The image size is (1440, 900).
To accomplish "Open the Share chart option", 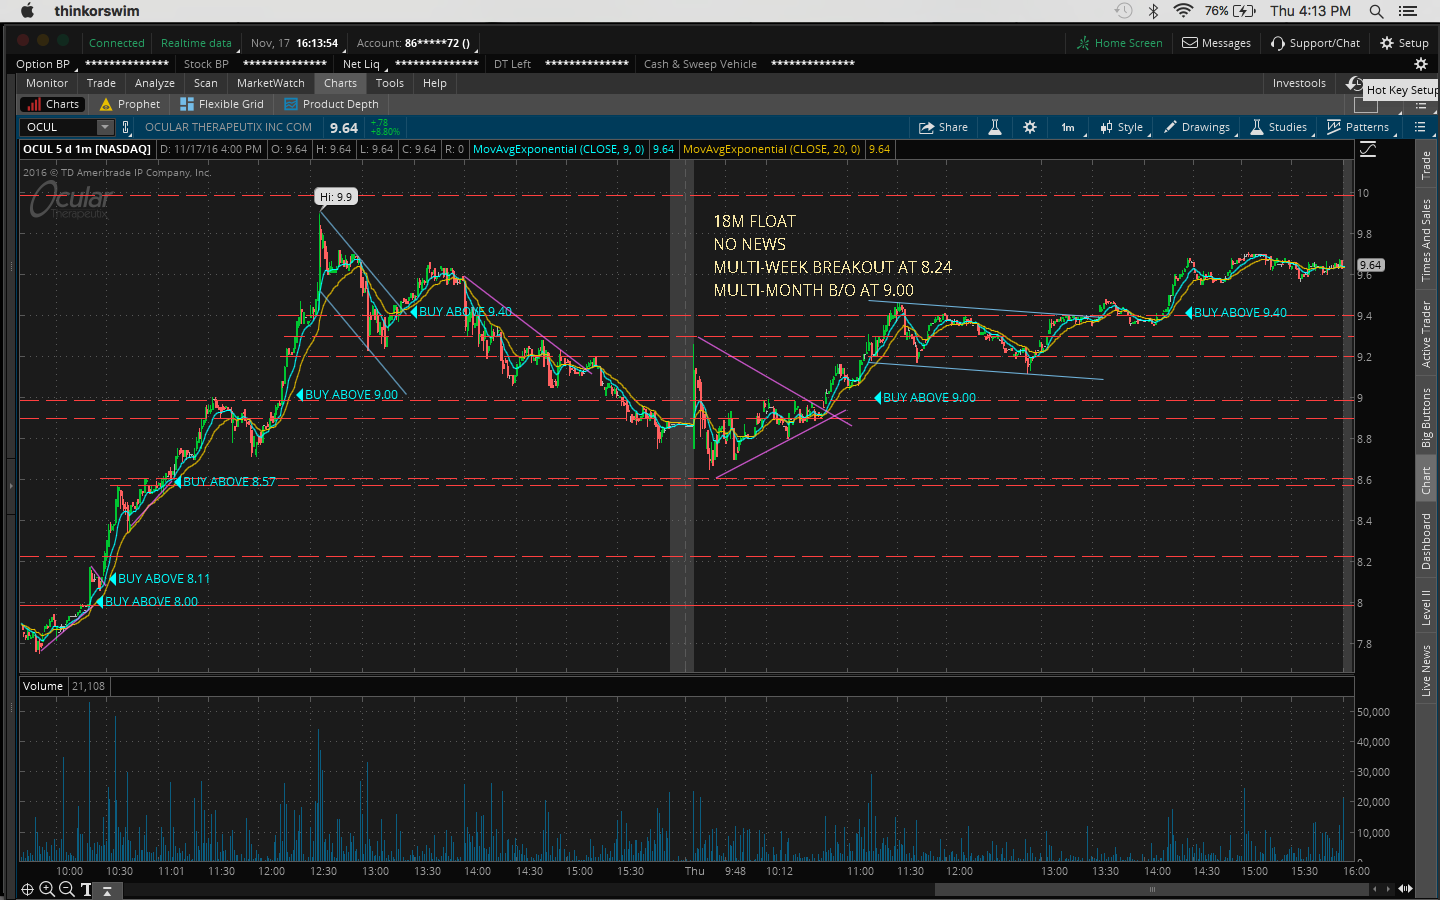I will click(943, 127).
